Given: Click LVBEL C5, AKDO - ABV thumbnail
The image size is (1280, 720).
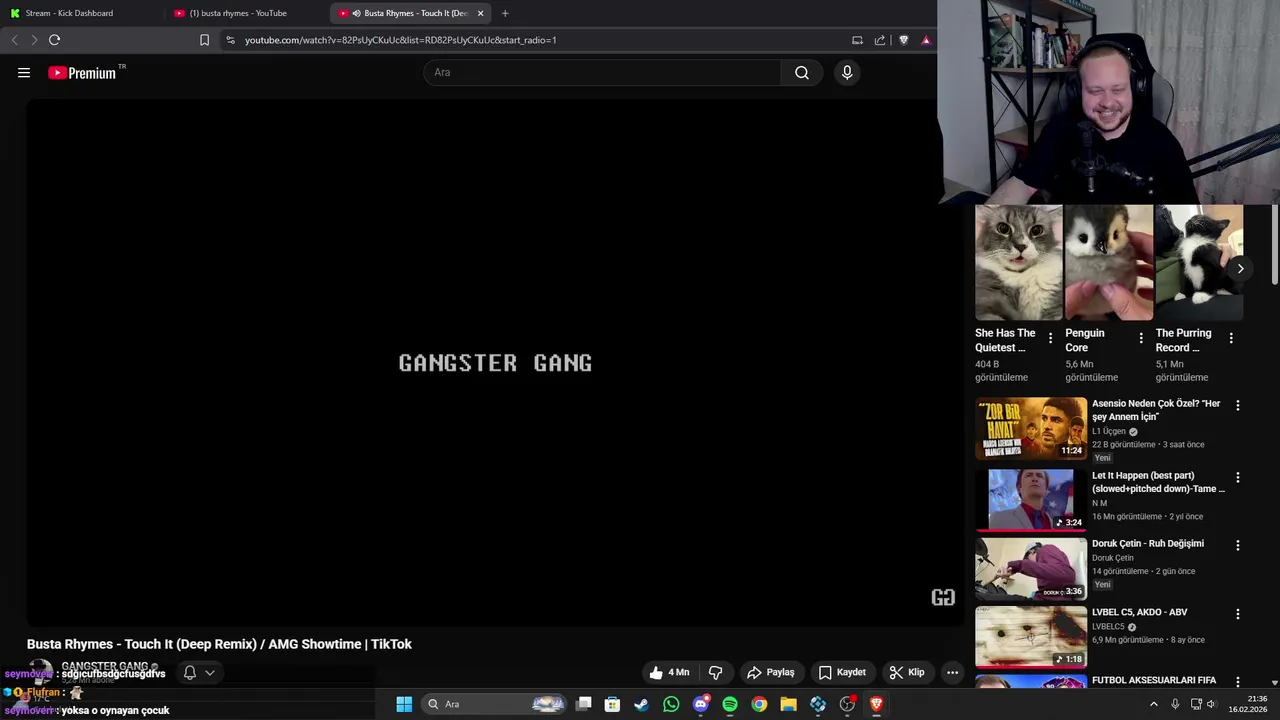Looking at the screenshot, I should click(x=1031, y=636).
